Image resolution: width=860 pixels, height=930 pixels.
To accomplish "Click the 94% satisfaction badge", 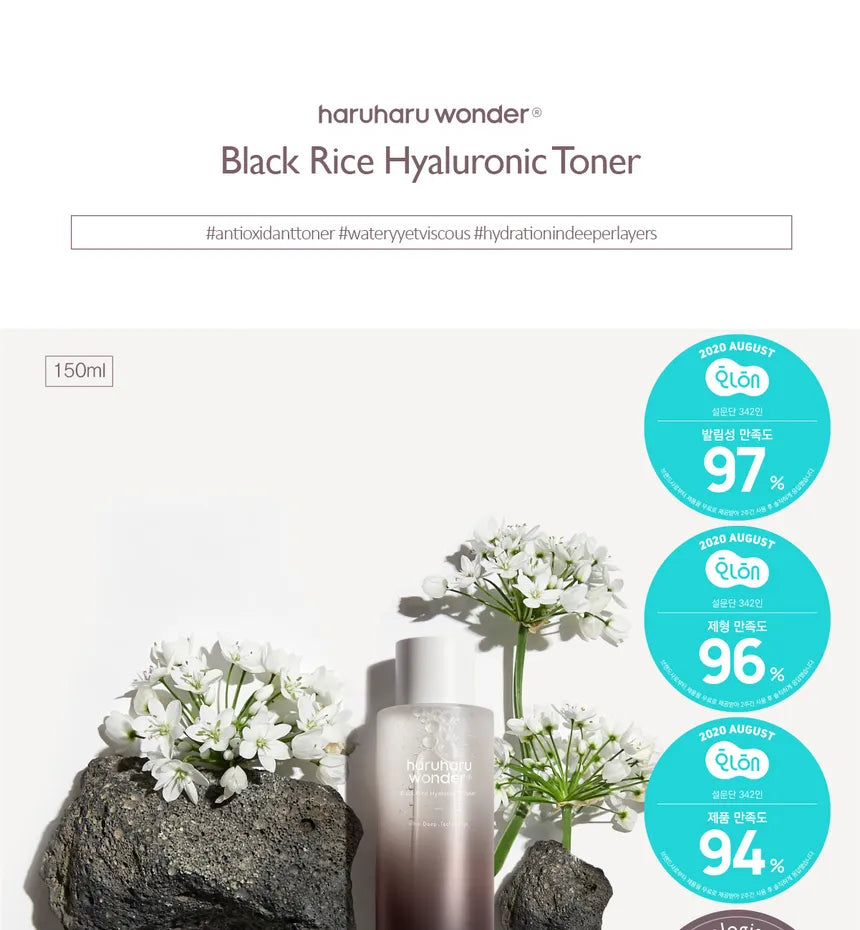I will tap(737, 810).
